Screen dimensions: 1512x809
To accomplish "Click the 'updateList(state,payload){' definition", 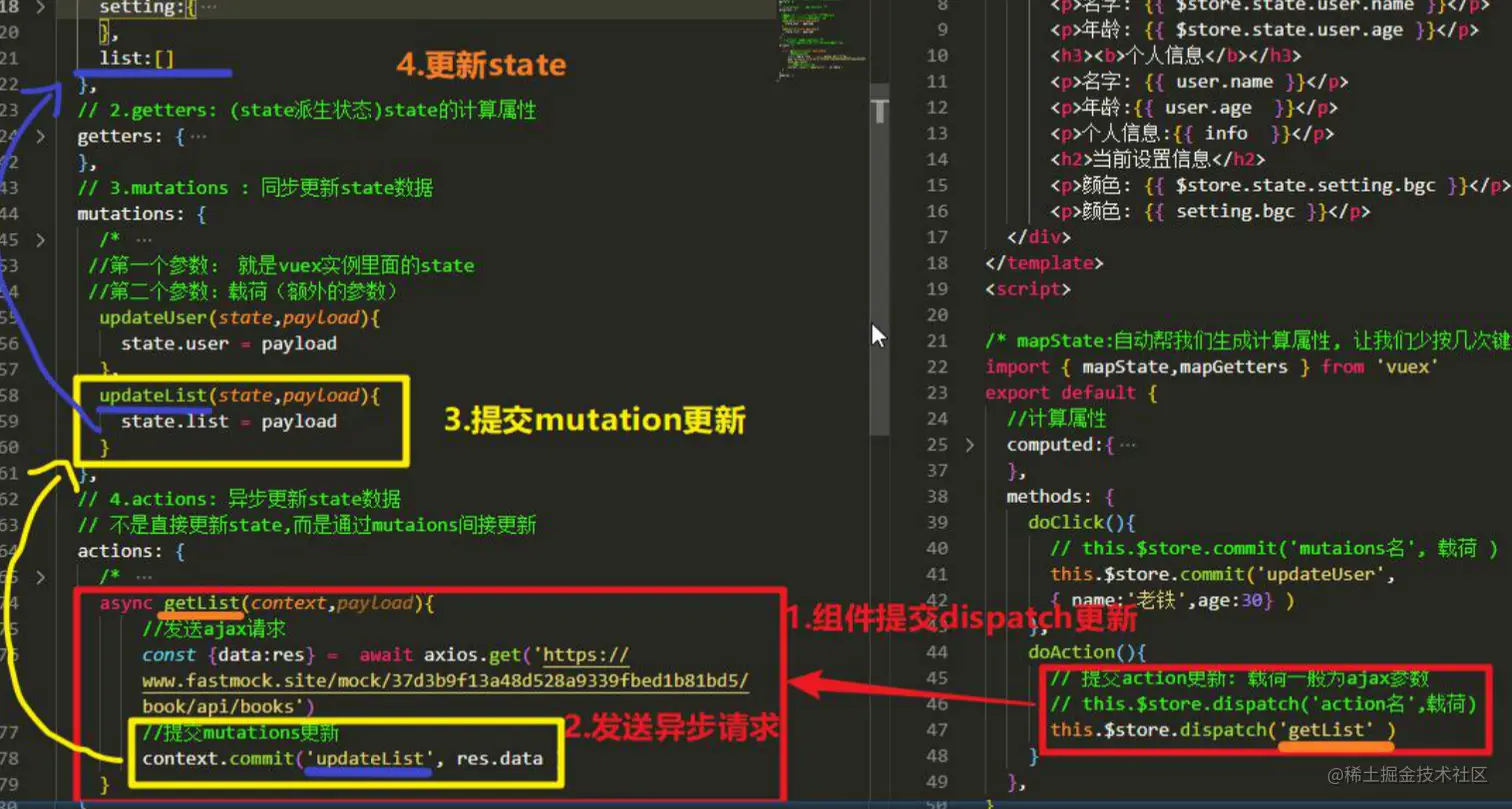I will pyautogui.click(x=239, y=396).
